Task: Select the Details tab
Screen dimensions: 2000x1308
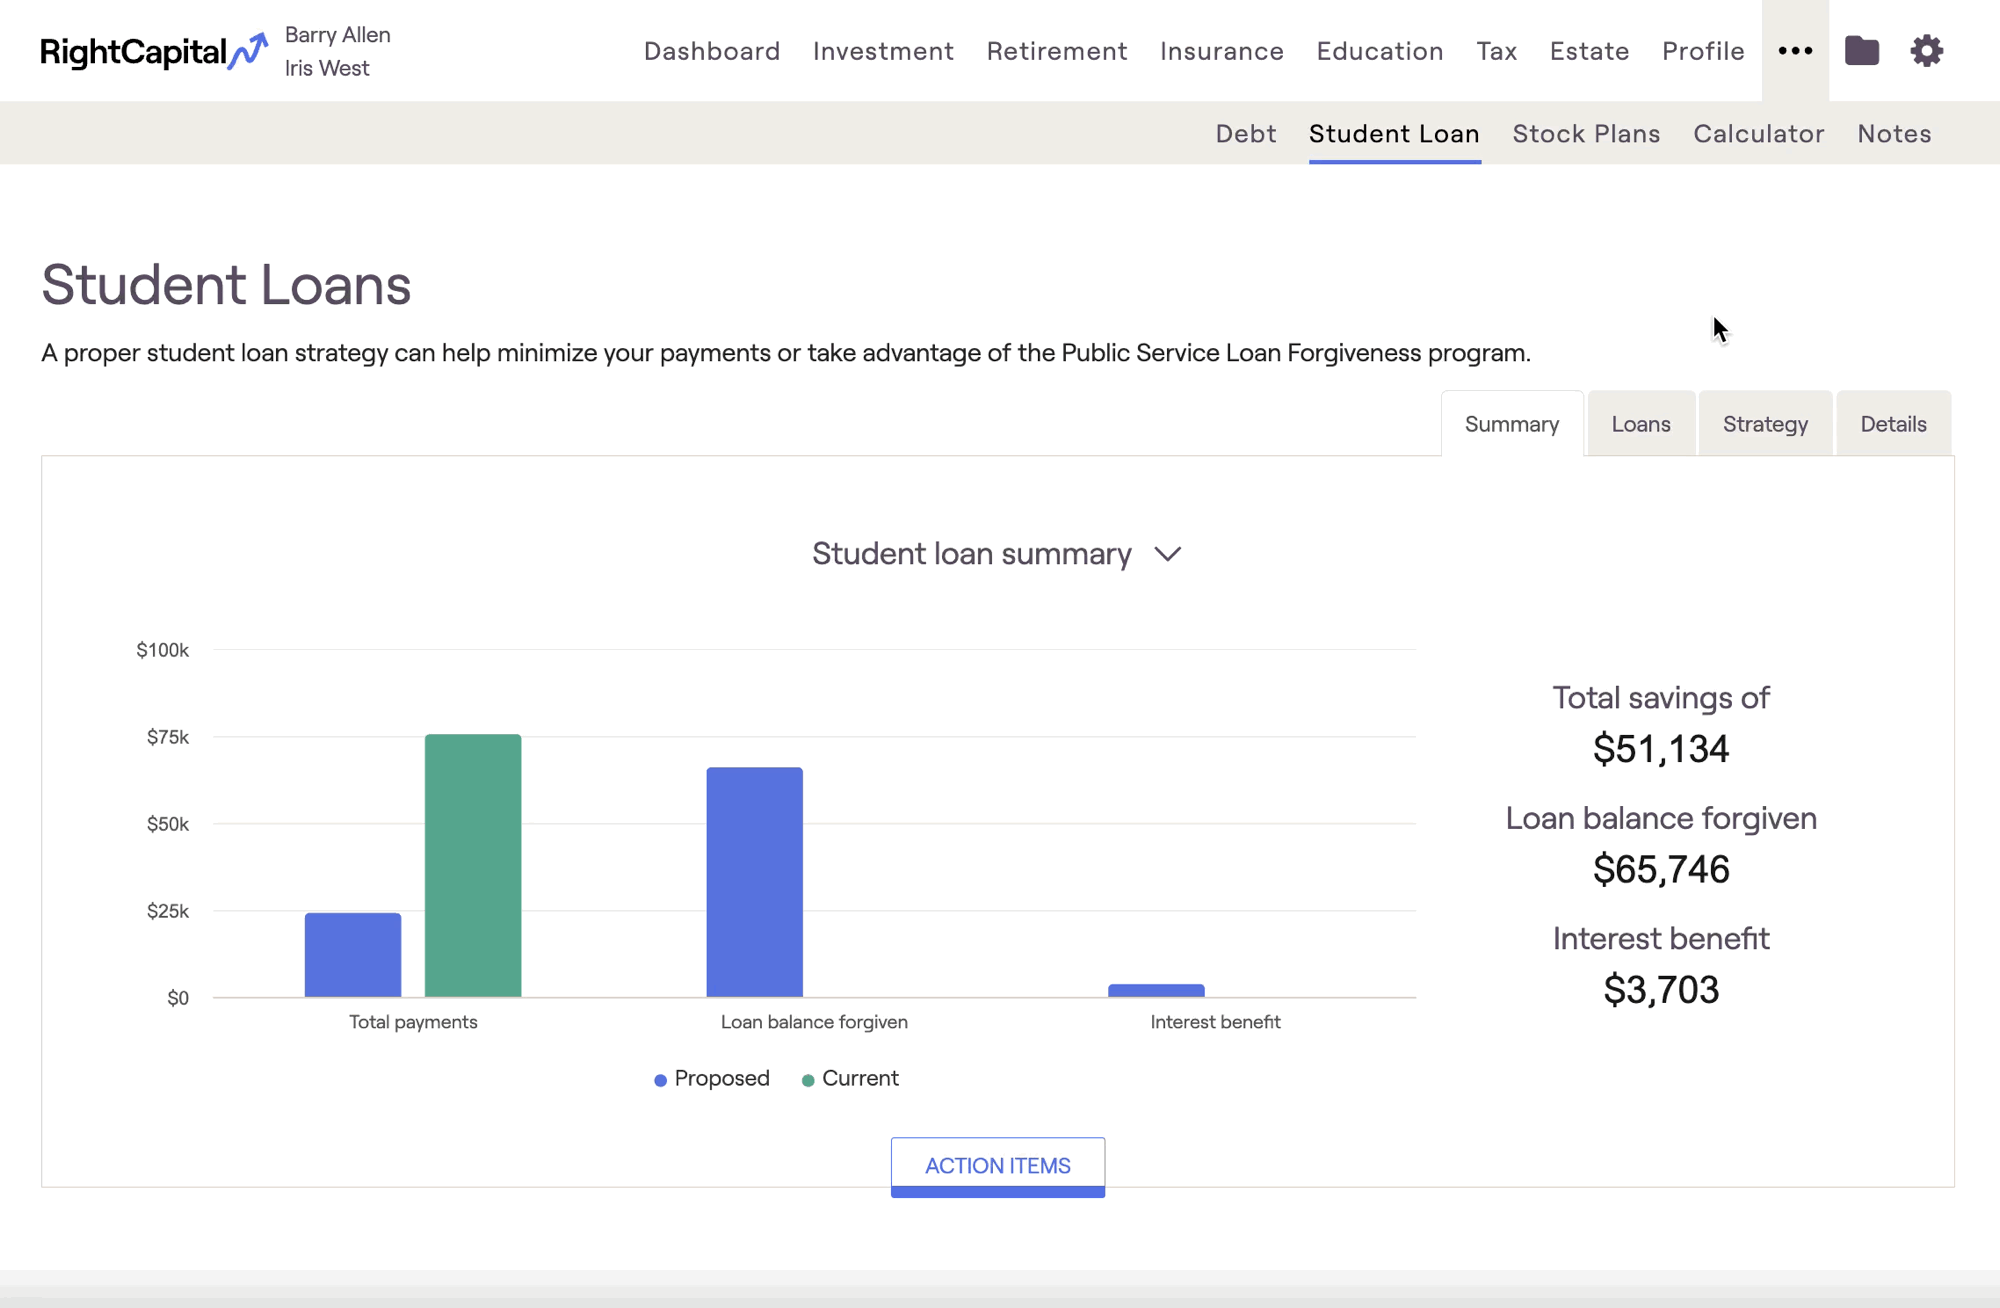Action: tap(1893, 424)
